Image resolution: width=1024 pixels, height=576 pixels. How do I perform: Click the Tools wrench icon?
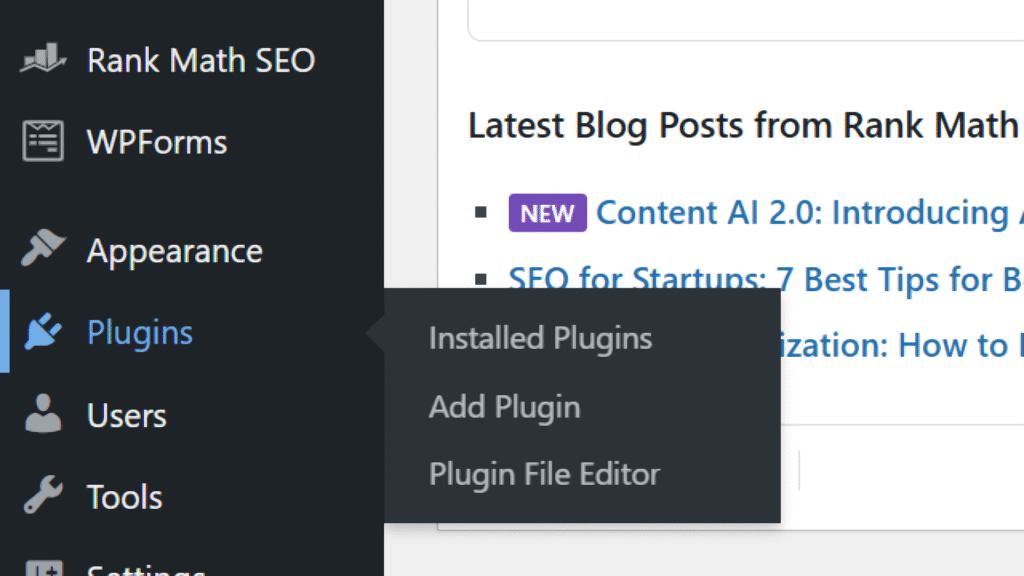[43, 496]
